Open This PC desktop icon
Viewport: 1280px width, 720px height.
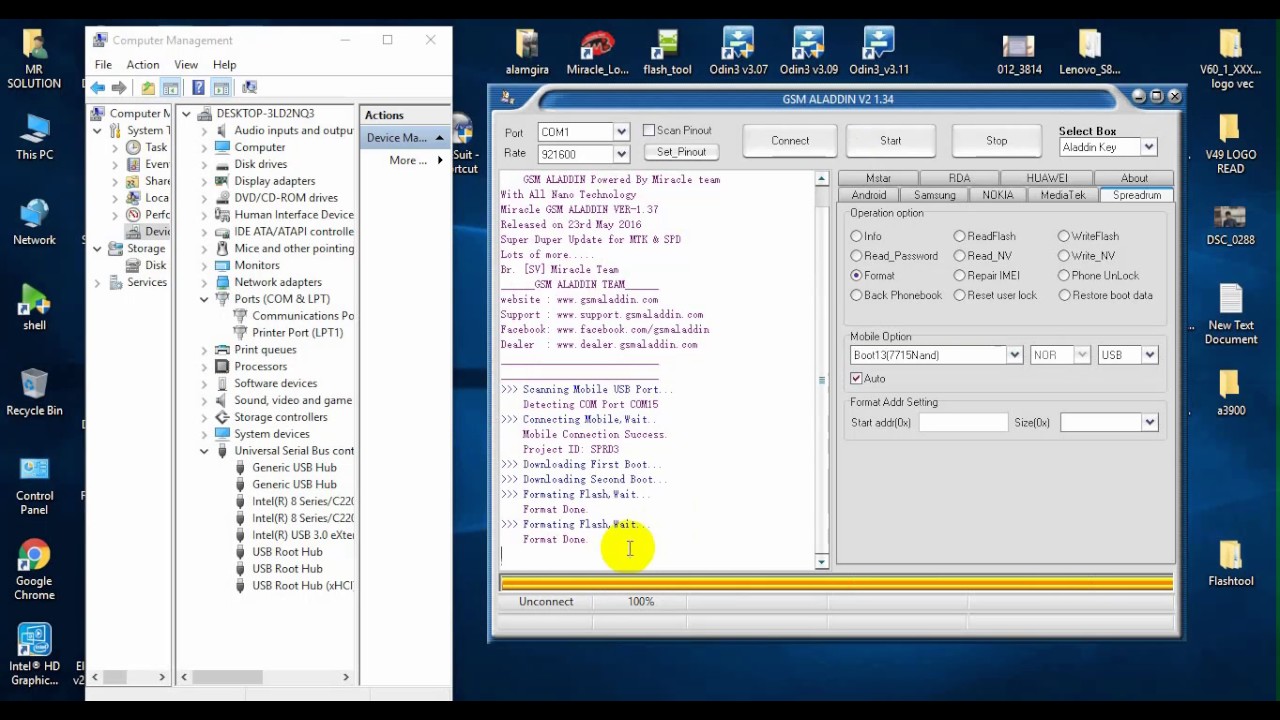[x=34, y=138]
